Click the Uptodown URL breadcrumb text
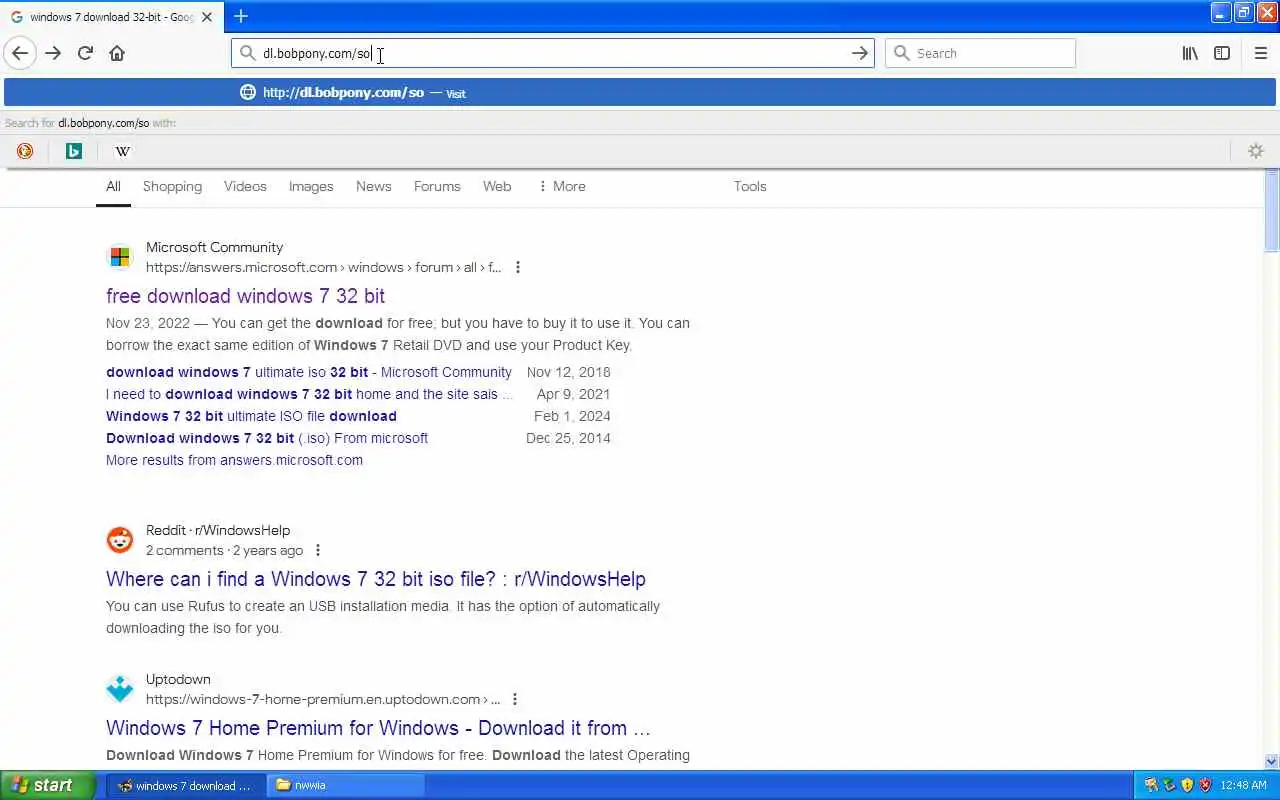 [x=323, y=699]
